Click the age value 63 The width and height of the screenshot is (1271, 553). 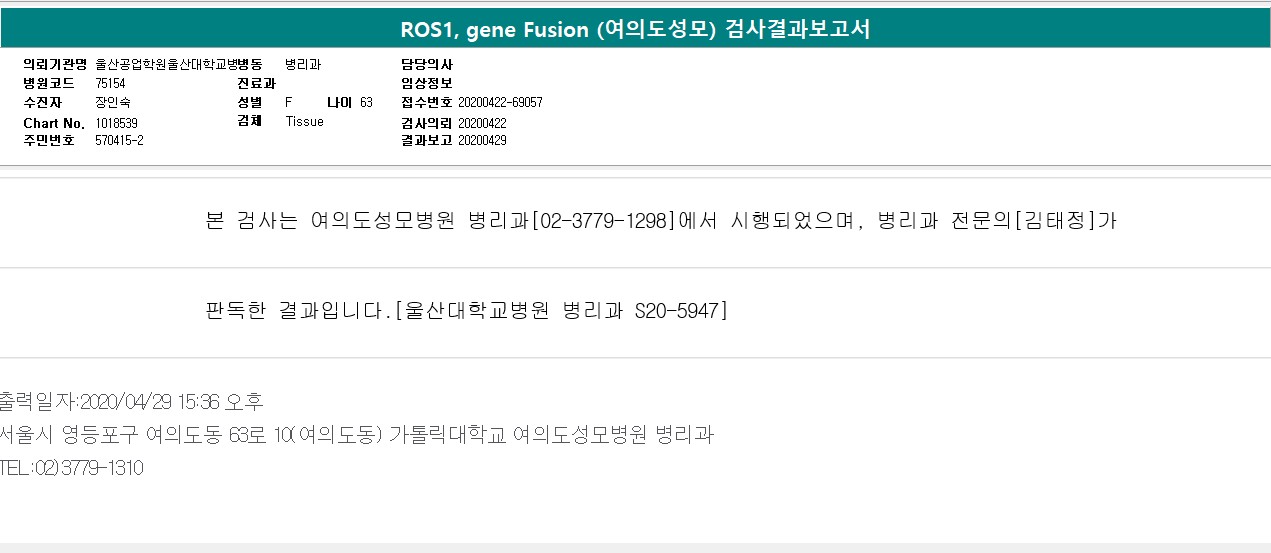366,102
